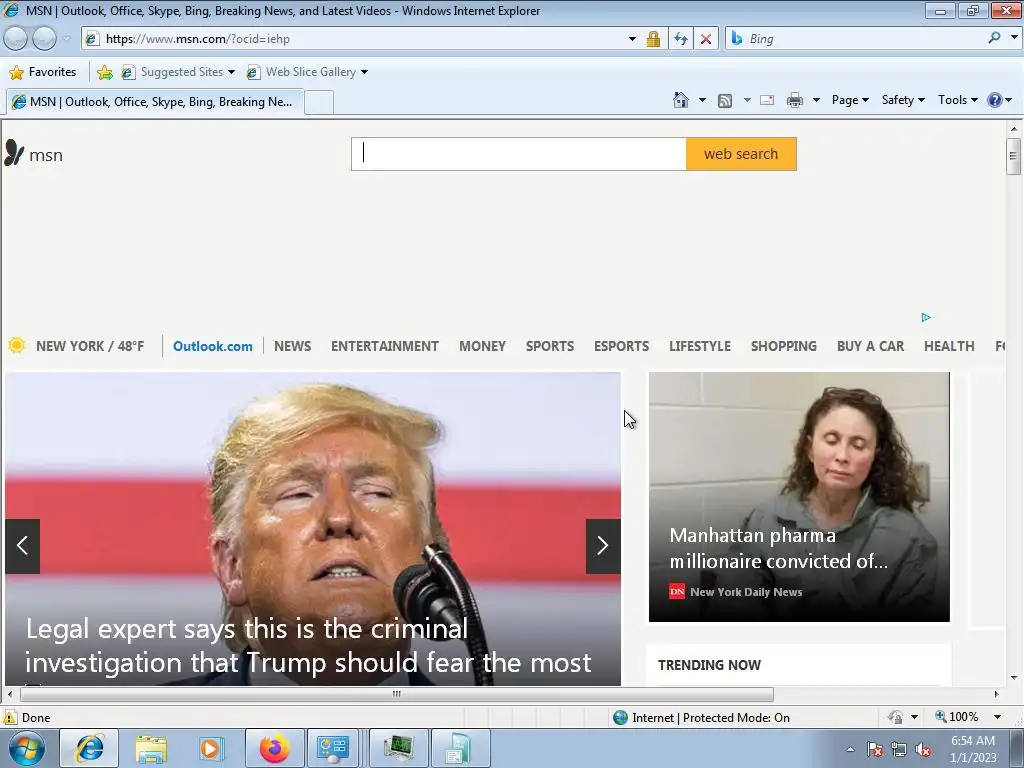Click the security lock icon in address bar
This screenshot has width=1024, height=768.
click(653, 39)
